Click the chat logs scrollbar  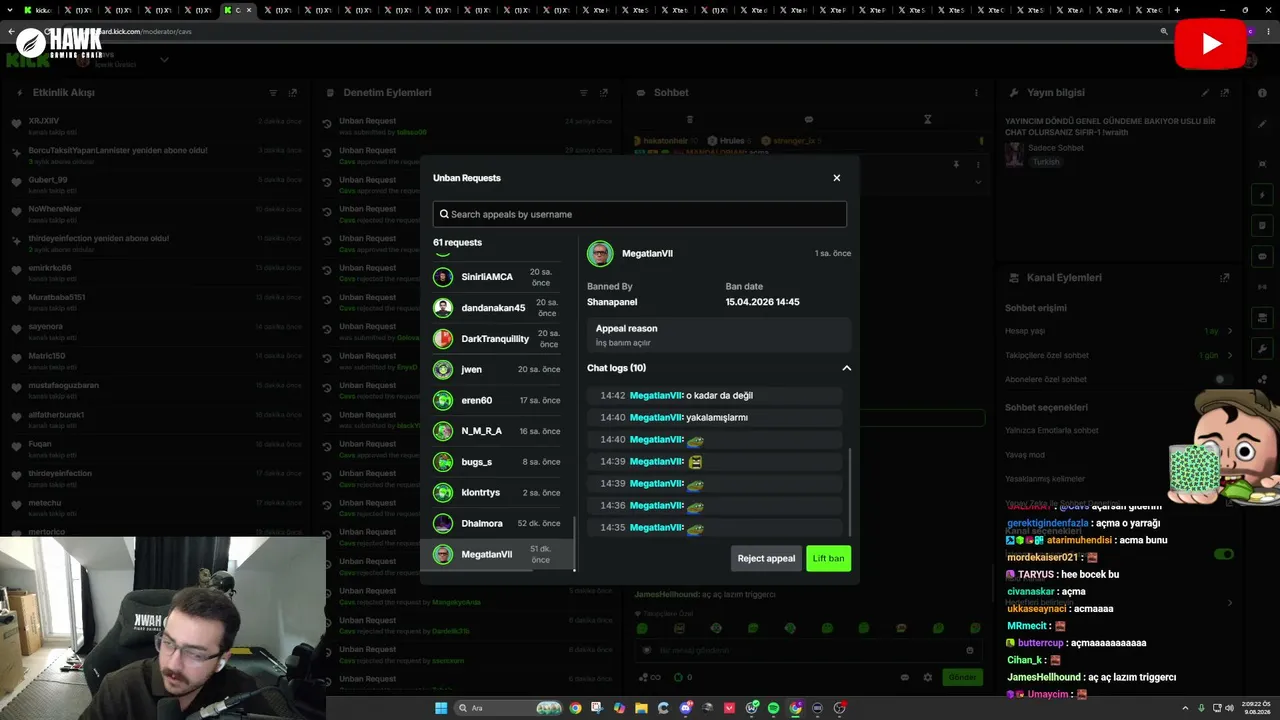(x=849, y=490)
